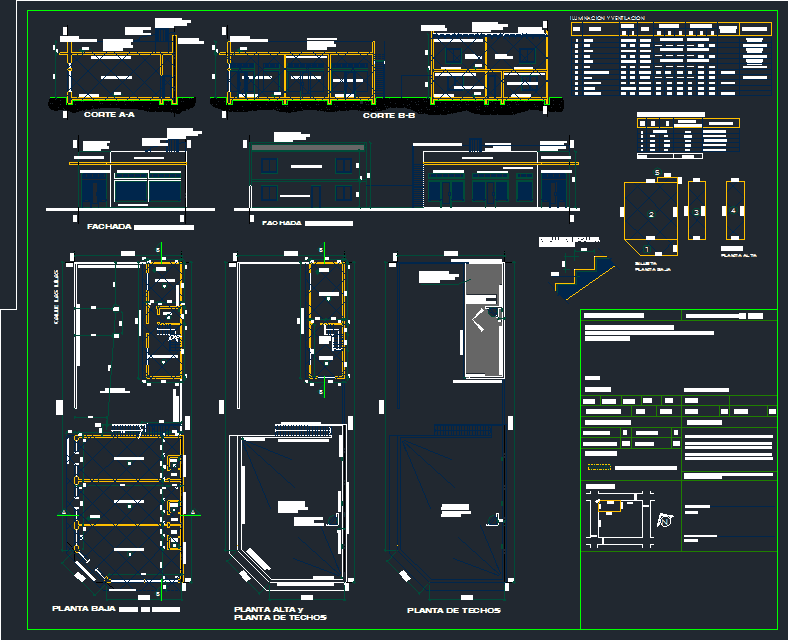This screenshot has width=789, height=641.
Task: Click the PLANTA ALTA label under silhouette 4
Action: 738,256
